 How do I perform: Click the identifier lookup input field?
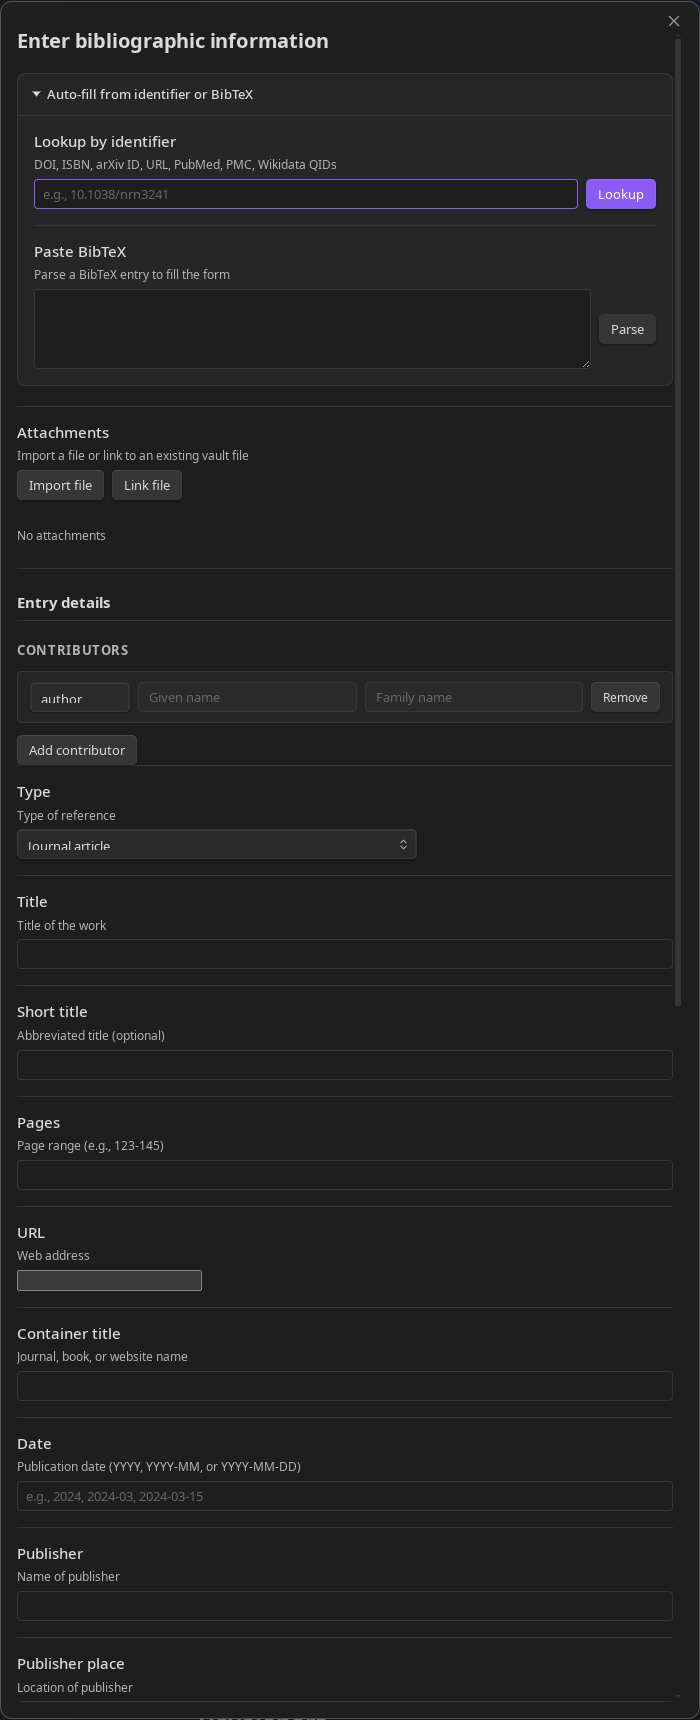coord(305,194)
